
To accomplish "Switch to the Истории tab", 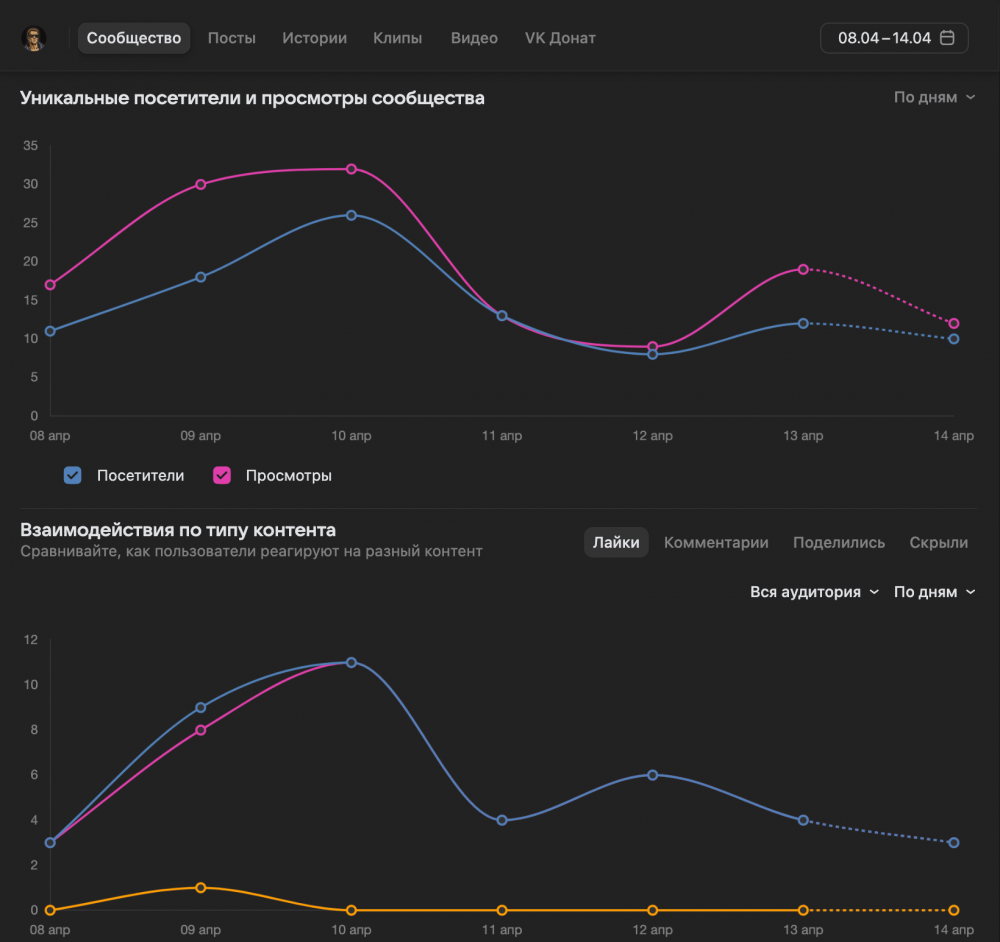I will click(x=314, y=38).
